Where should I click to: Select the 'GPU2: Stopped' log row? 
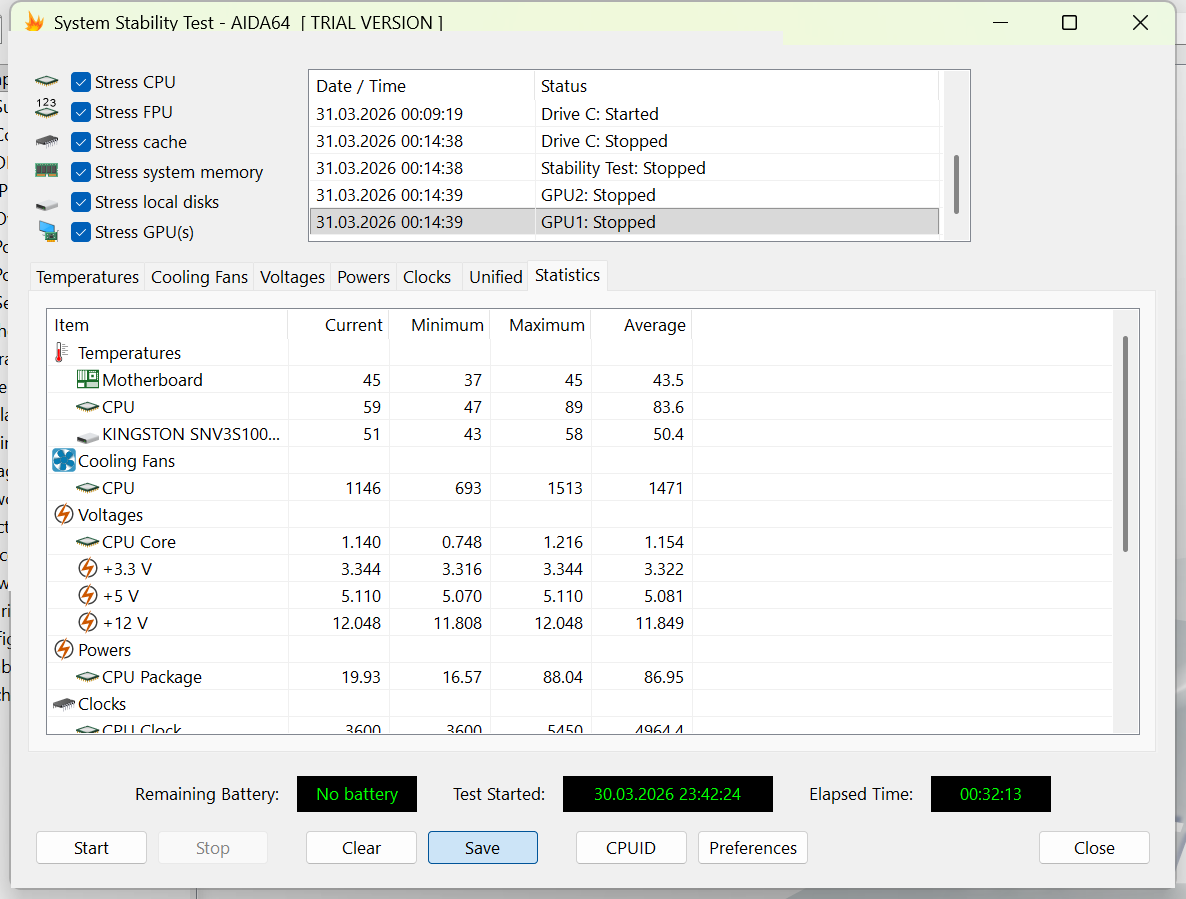pos(625,195)
